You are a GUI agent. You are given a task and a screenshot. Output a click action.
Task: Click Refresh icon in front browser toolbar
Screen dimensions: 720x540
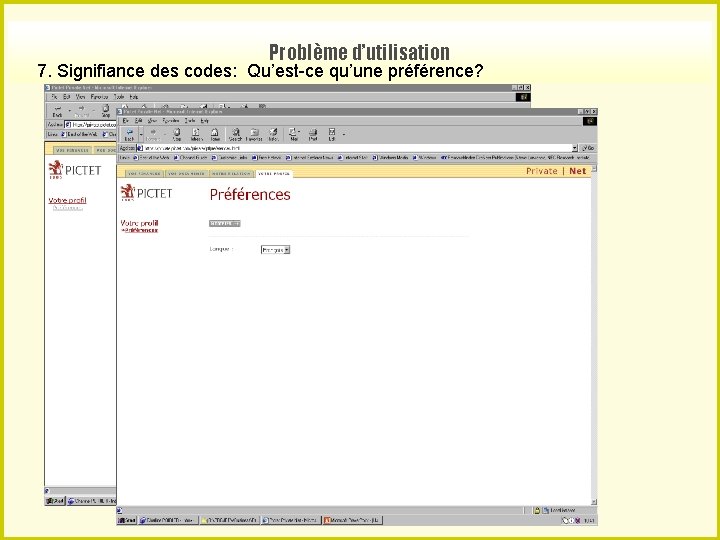196,134
